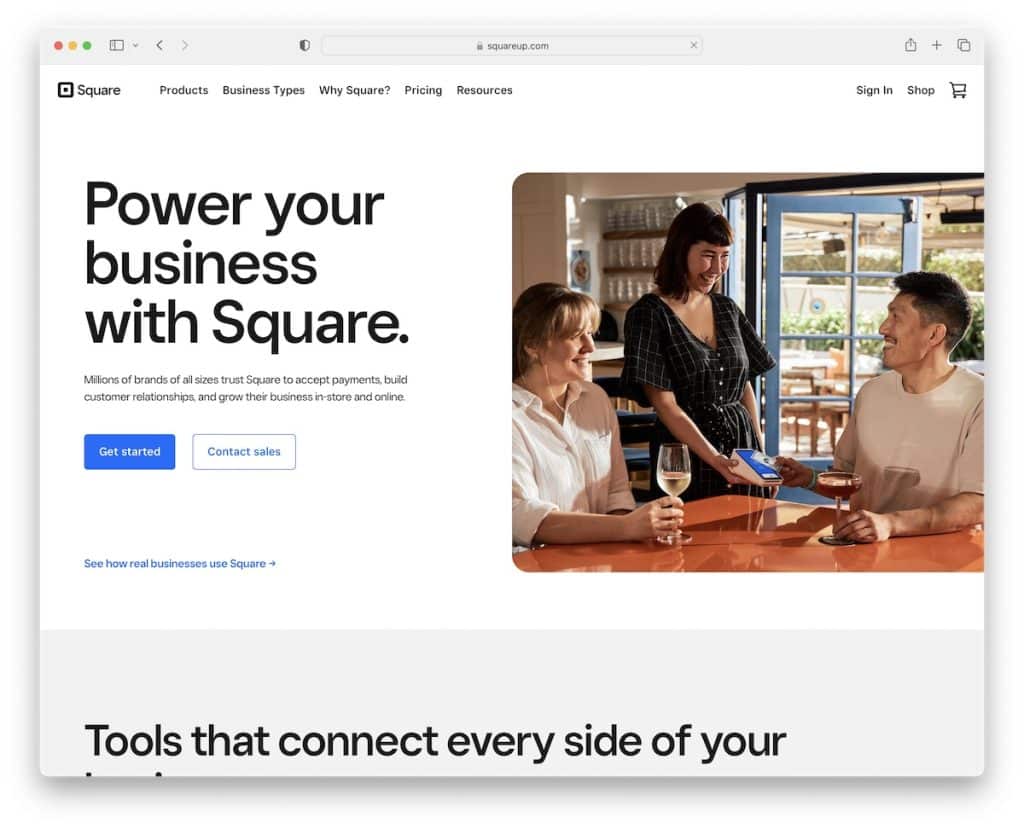The height and width of the screenshot is (829, 1024).
Task: Click the restaurant hero photo
Action: click(748, 372)
